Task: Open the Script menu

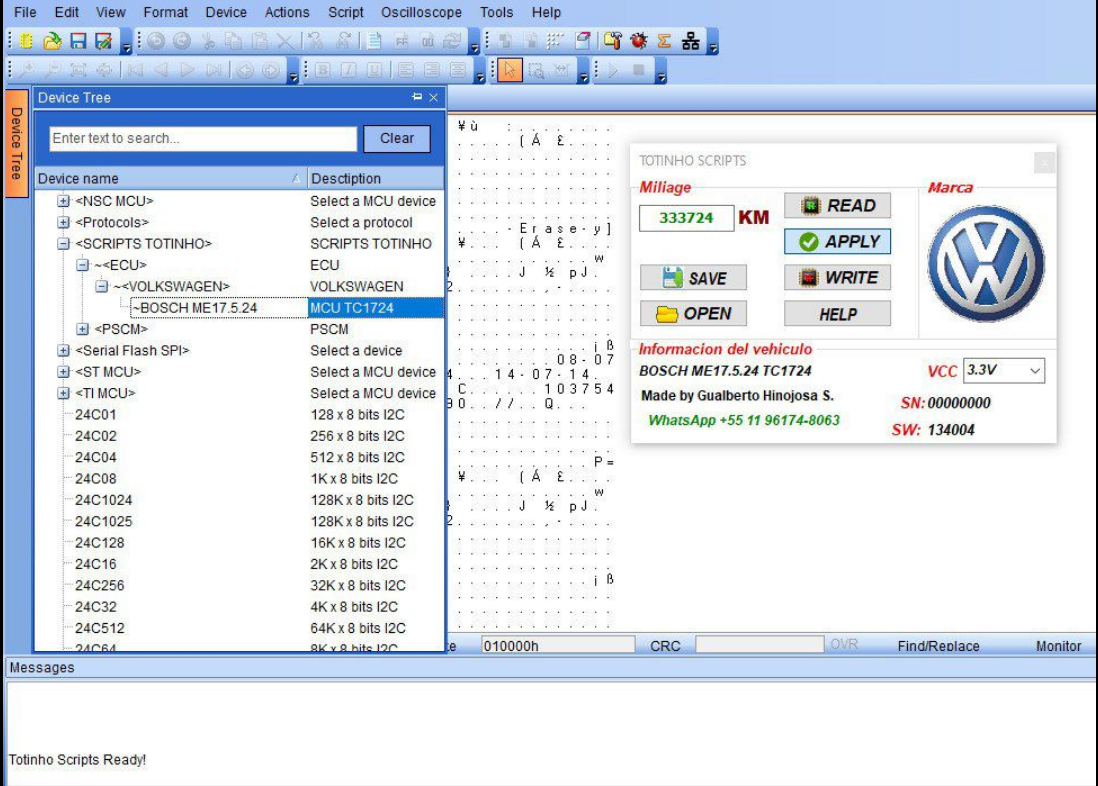Action: [346, 13]
